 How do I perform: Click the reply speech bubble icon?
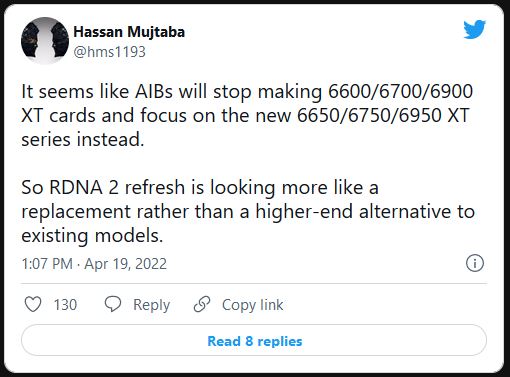(113, 304)
